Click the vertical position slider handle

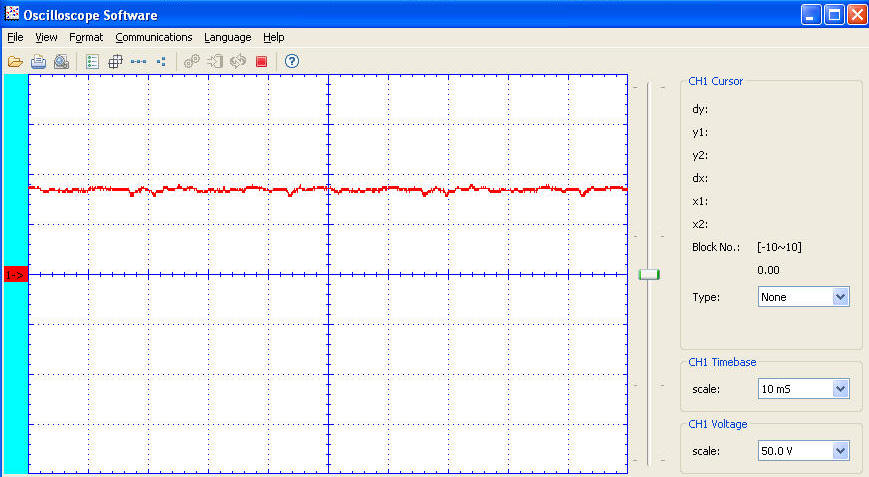[649, 274]
